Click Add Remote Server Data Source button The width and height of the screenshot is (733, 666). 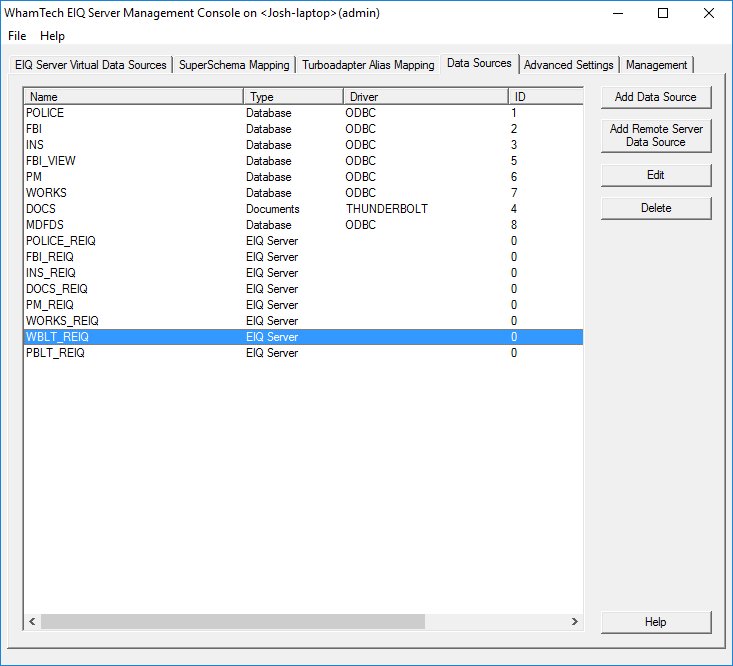[x=656, y=136]
